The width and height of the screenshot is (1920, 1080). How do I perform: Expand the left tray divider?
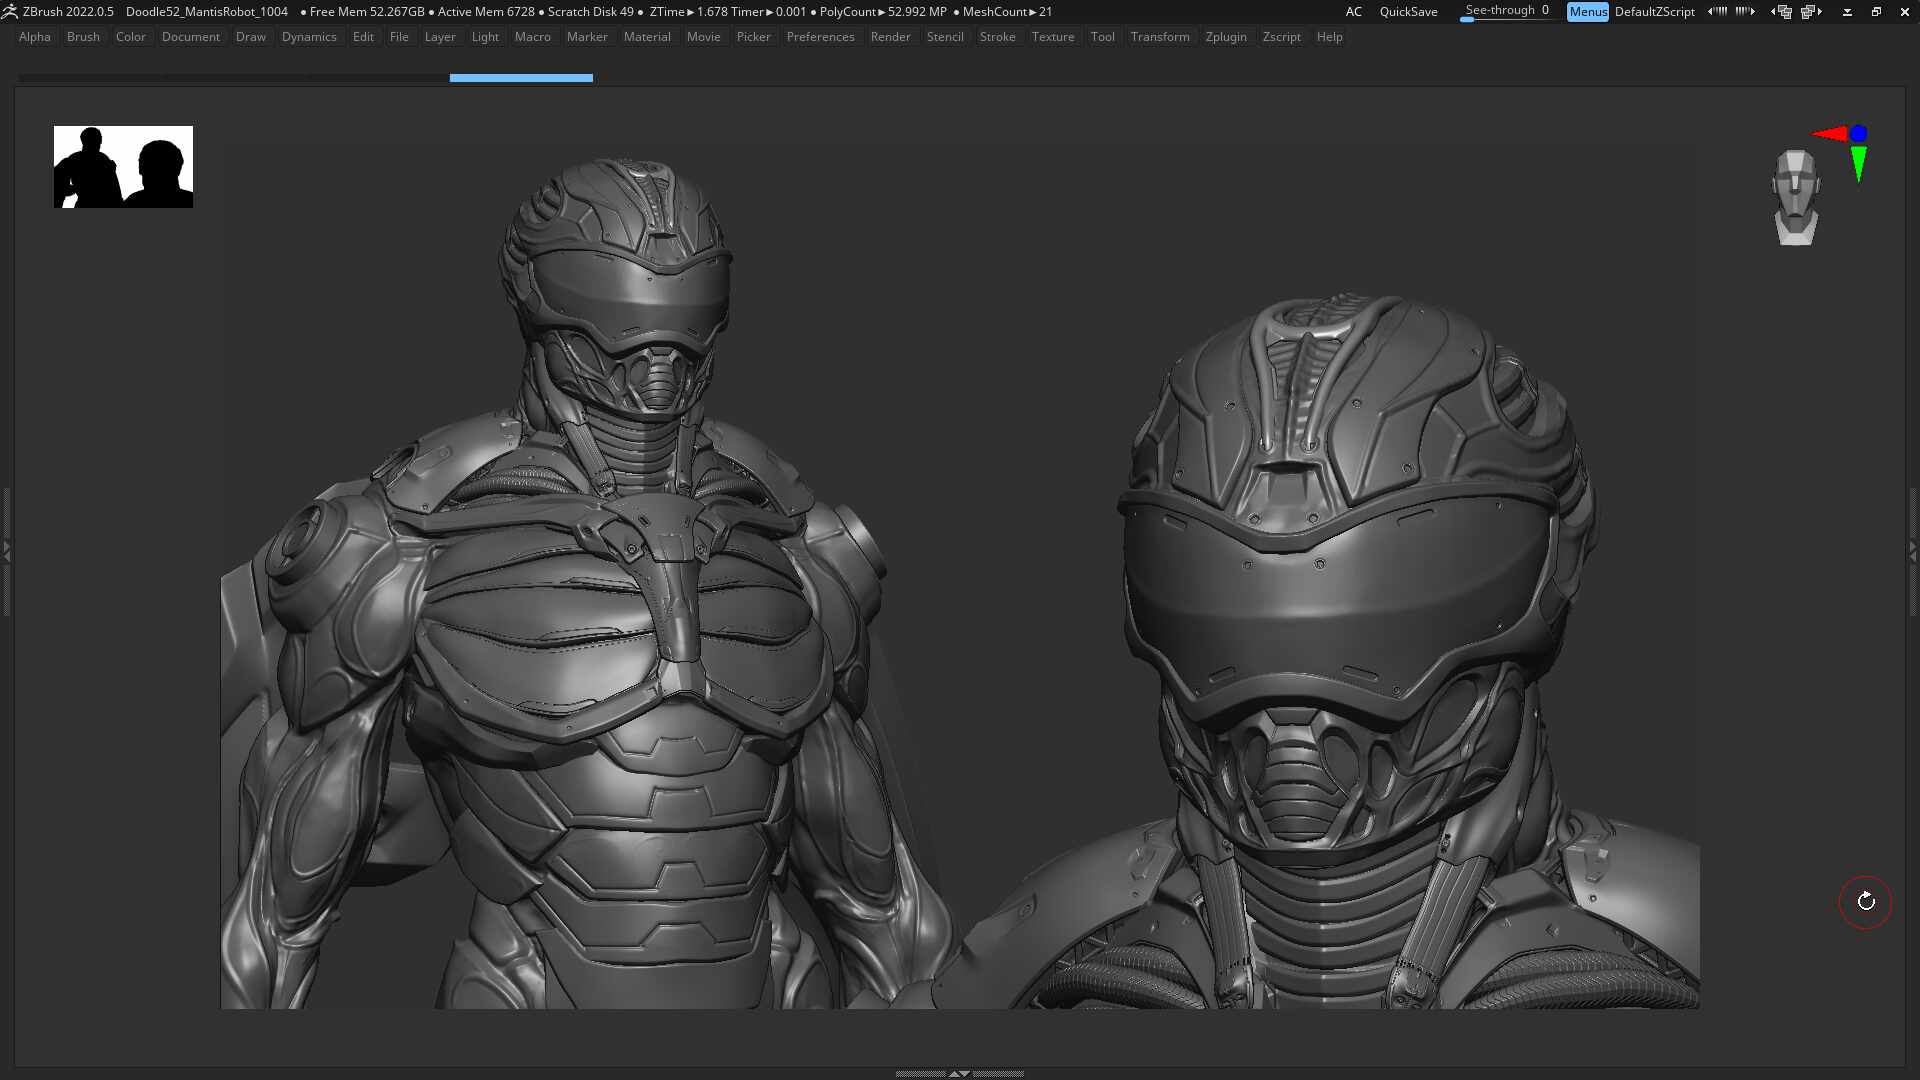tap(6, 550)
